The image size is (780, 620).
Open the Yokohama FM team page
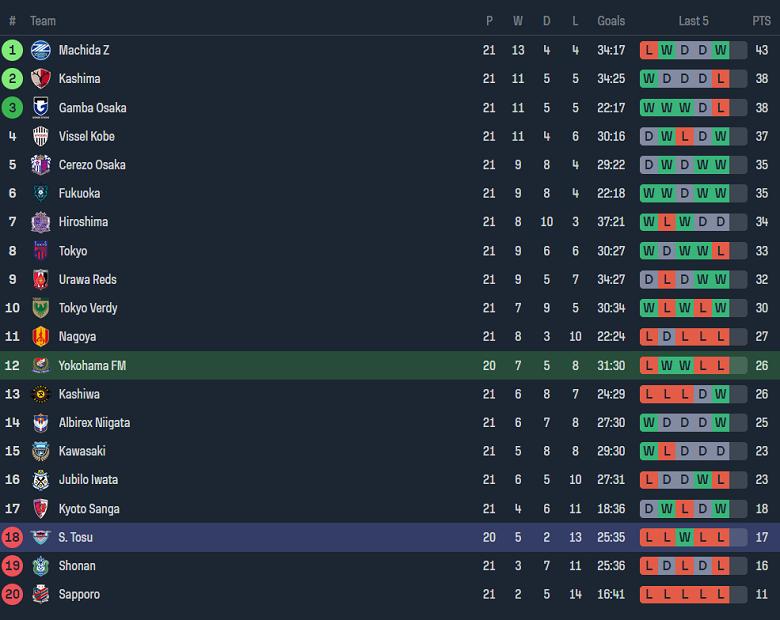point(92,366)
